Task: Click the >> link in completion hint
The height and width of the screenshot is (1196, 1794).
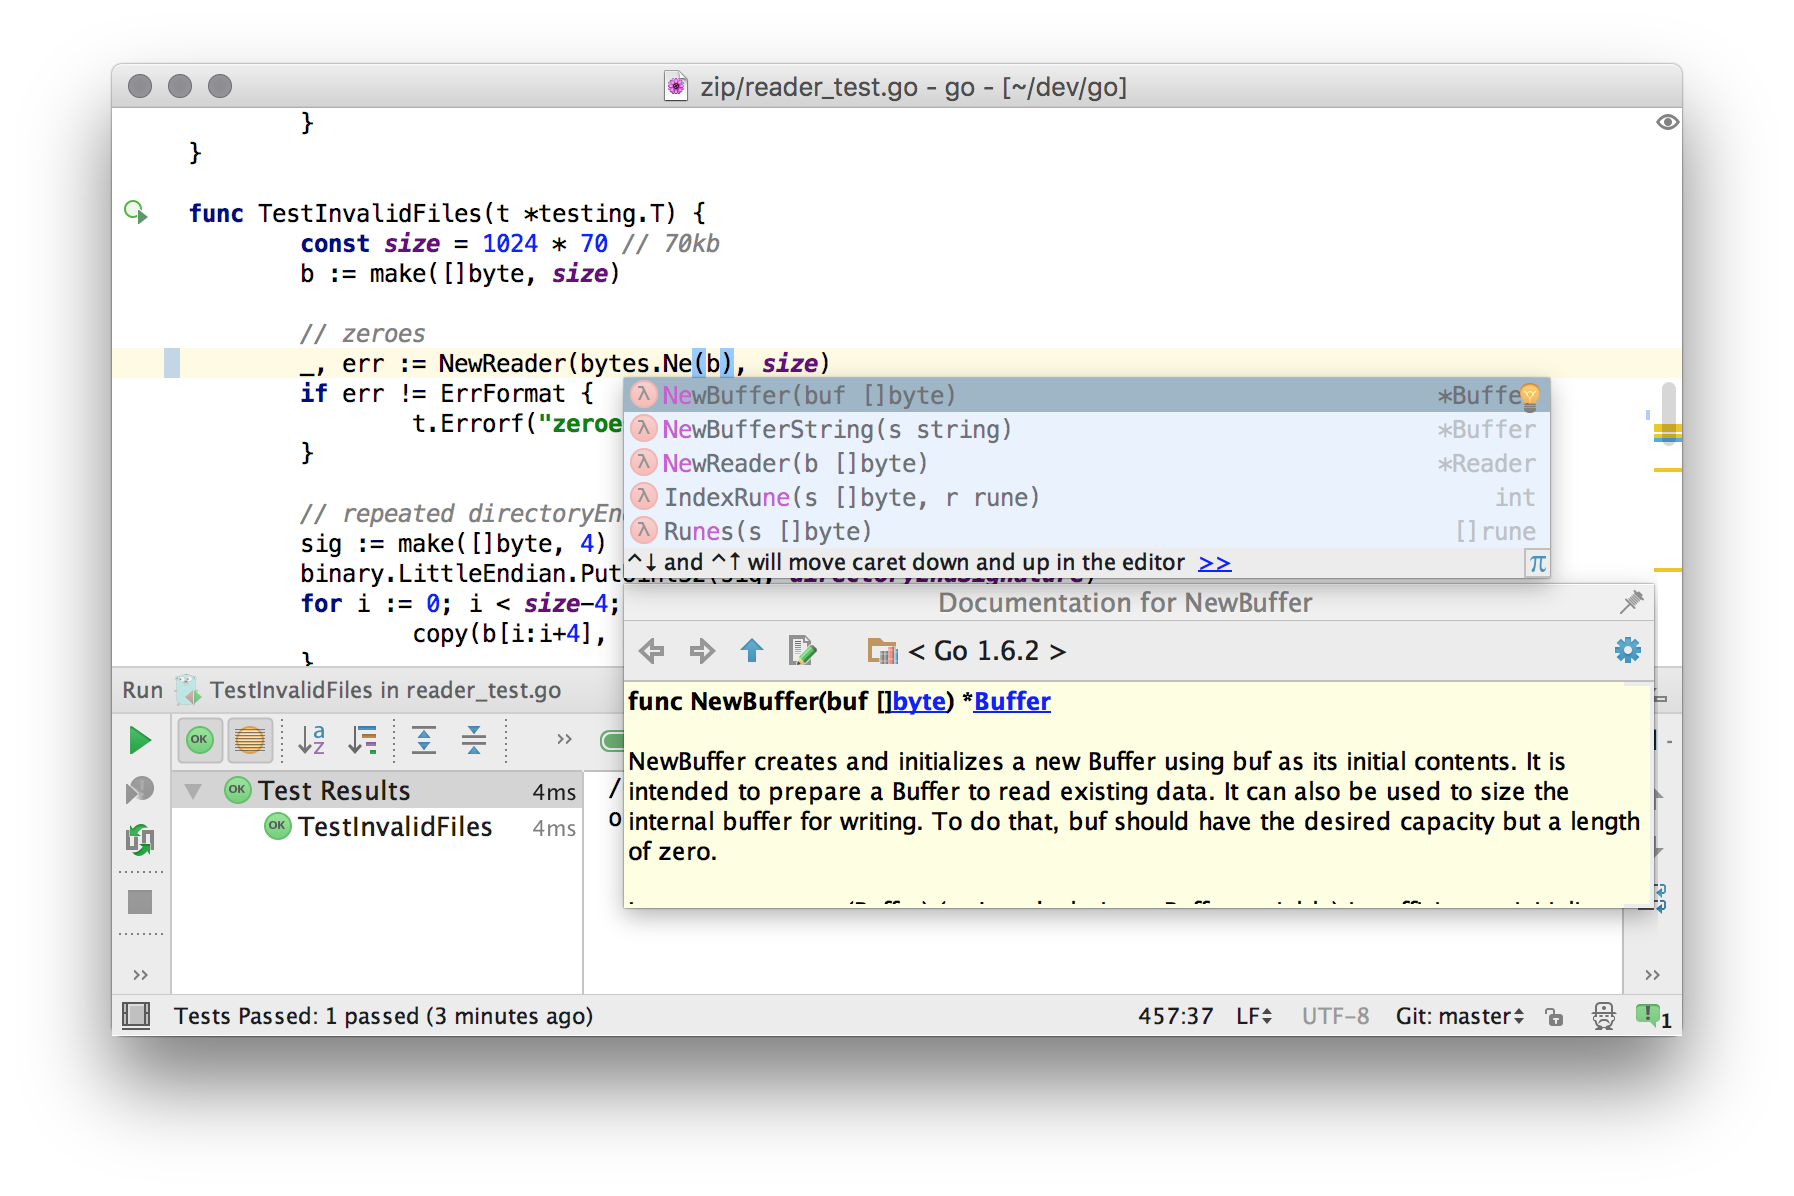Action: (x=1214, y=563)
